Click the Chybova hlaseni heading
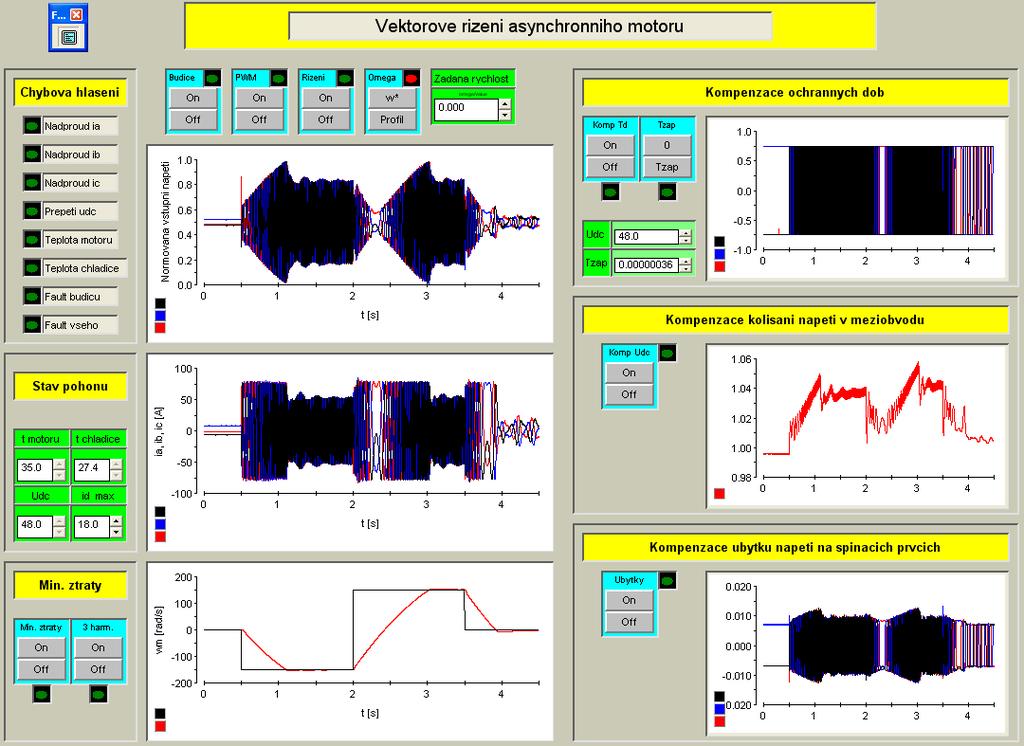 coord(70,92)
